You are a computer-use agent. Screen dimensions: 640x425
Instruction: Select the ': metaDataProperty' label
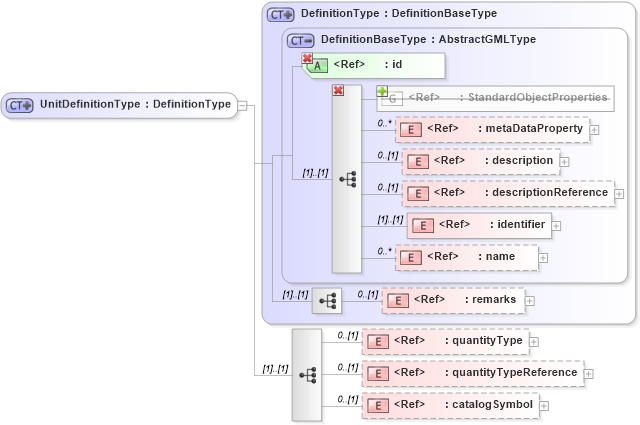[531, 129]
